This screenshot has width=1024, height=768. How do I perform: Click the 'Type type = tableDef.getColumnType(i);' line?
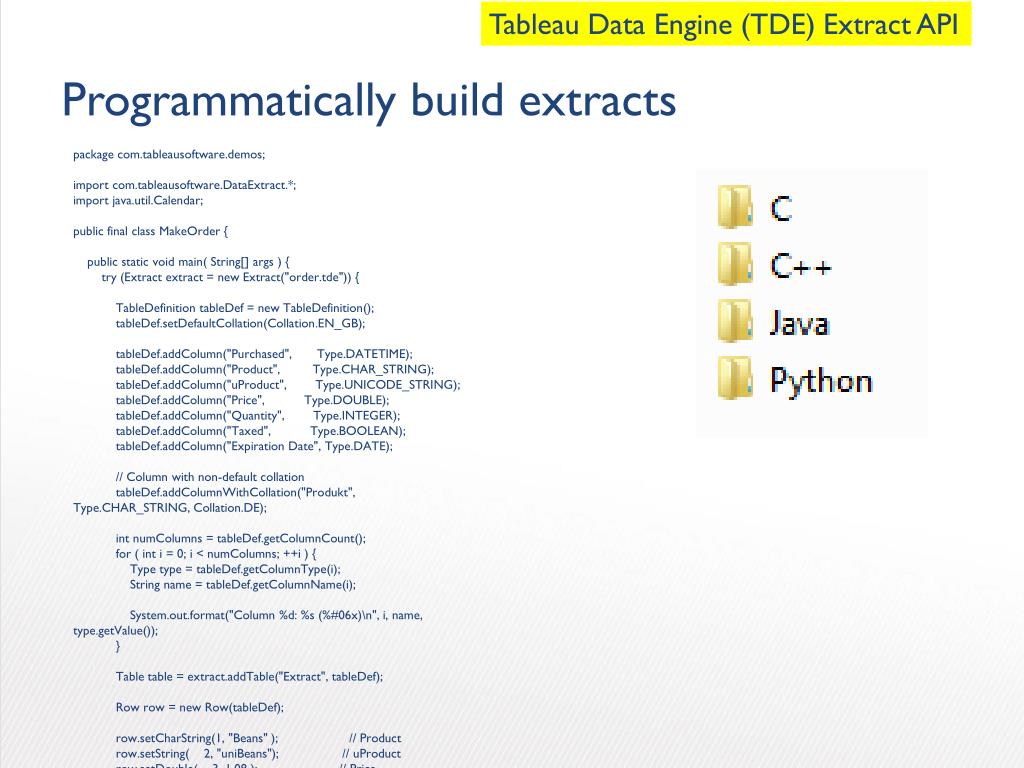tap(235, 569)
